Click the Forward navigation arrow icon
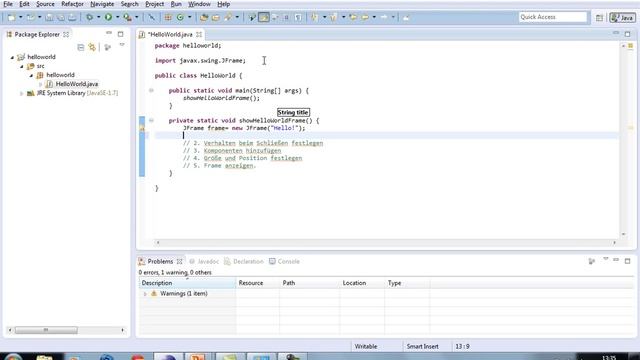 point(384,17)
